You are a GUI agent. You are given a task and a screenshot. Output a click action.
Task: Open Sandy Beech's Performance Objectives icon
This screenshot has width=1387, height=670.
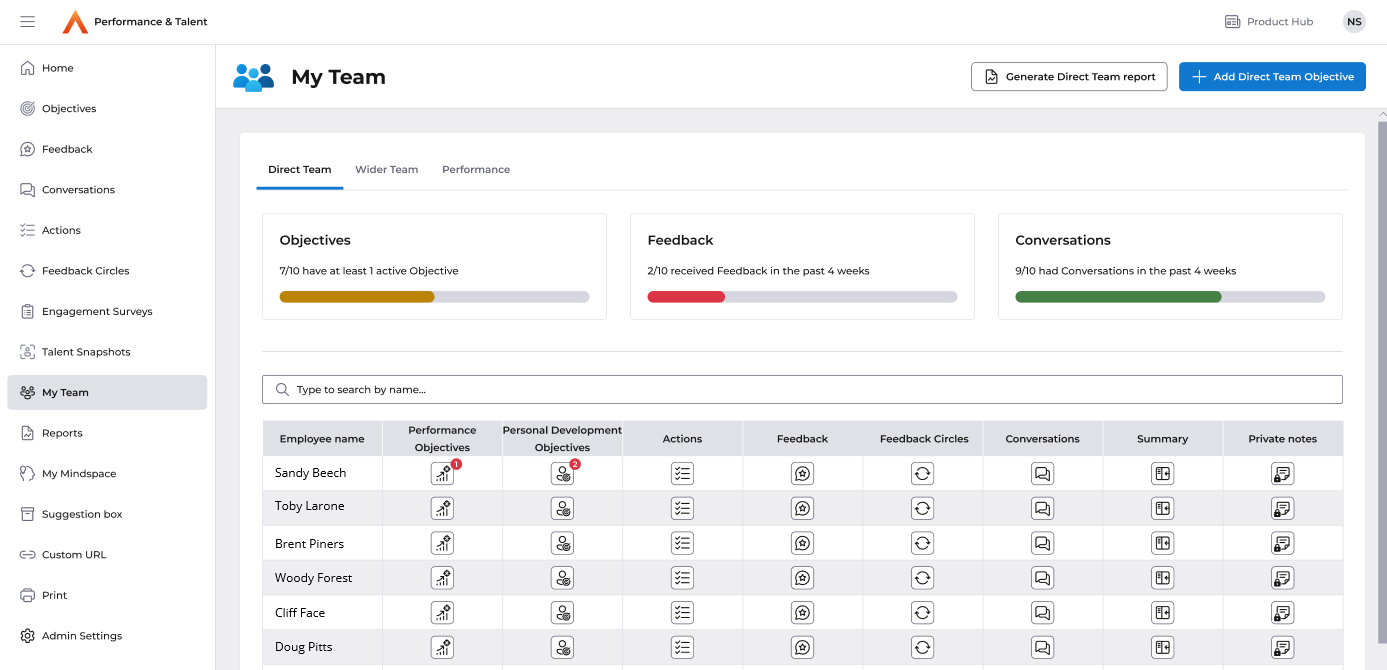(x=442, y=474)
